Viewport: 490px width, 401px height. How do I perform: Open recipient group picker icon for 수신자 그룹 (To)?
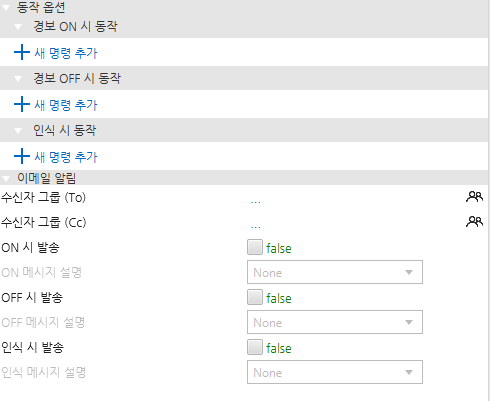[474, 197]
